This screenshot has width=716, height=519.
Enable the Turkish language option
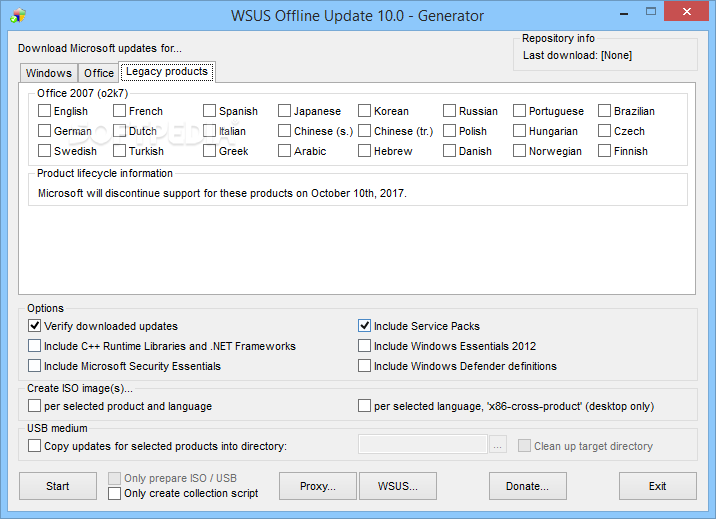point(119,151)
